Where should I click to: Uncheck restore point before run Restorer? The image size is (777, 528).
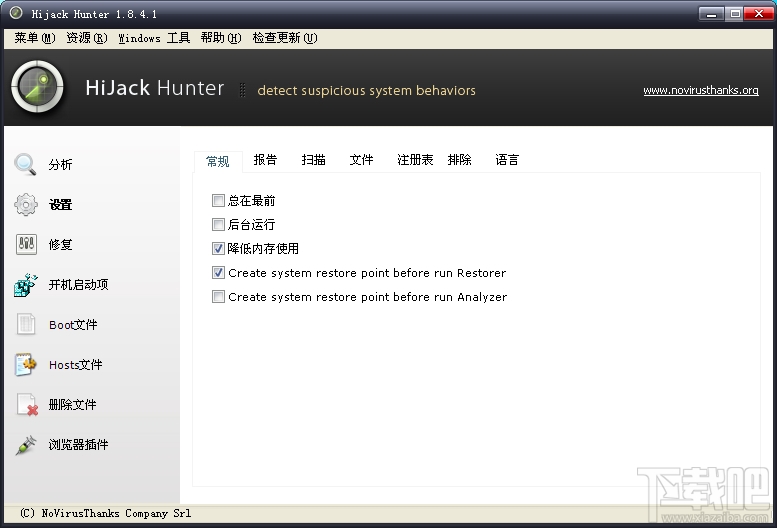[218, 272]
